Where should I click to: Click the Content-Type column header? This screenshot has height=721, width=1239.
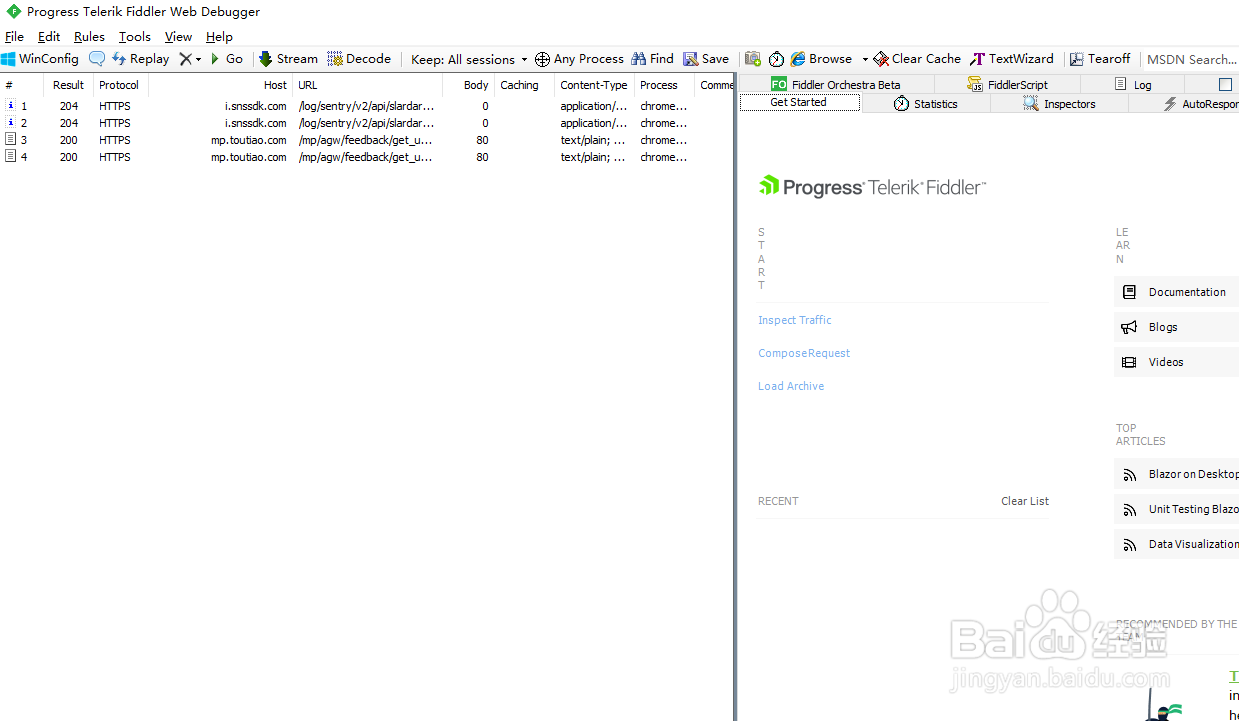[x=594, y=85]
